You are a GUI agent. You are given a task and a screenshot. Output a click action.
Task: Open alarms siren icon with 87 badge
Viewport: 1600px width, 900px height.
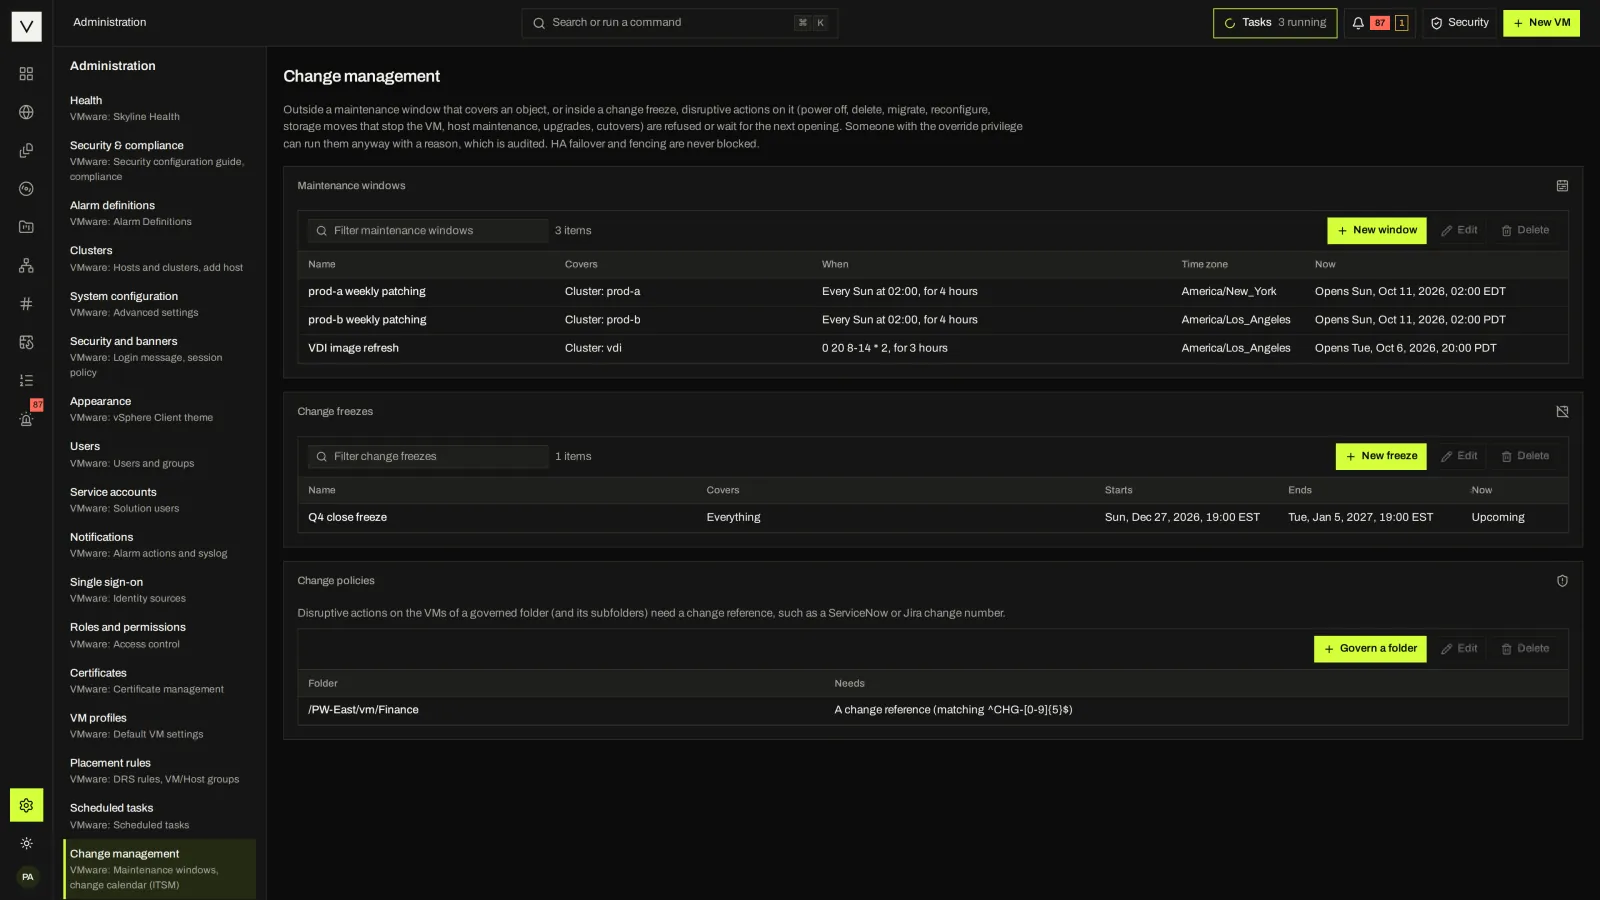point(26,418)
